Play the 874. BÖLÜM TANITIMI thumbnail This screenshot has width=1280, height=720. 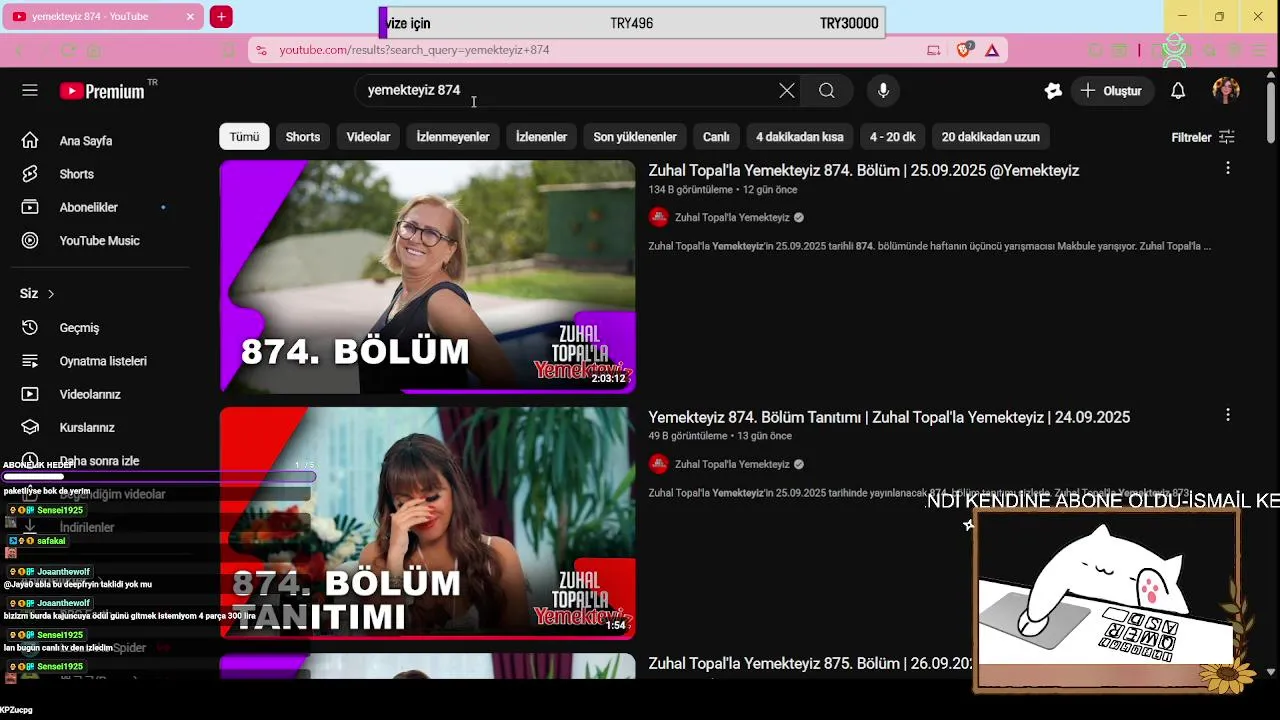[x=427, y=523]
